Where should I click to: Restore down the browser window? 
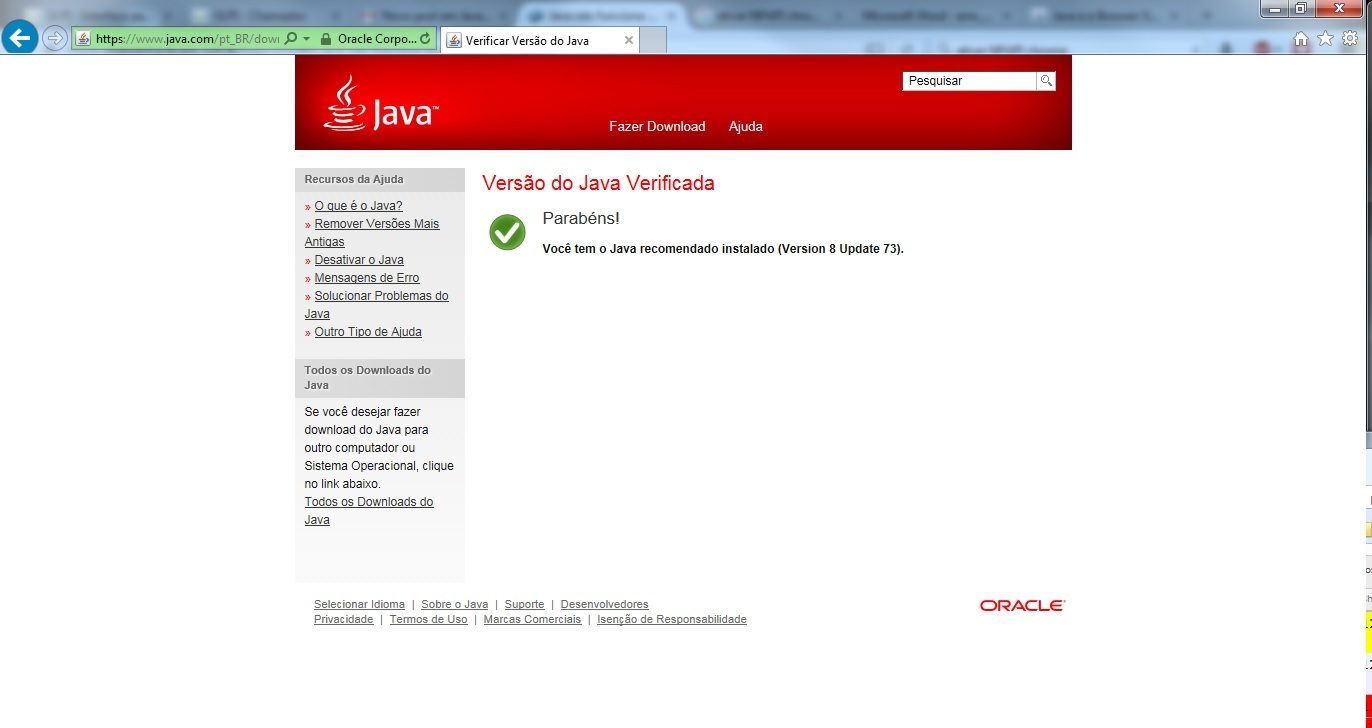(x=1301, y=8)
